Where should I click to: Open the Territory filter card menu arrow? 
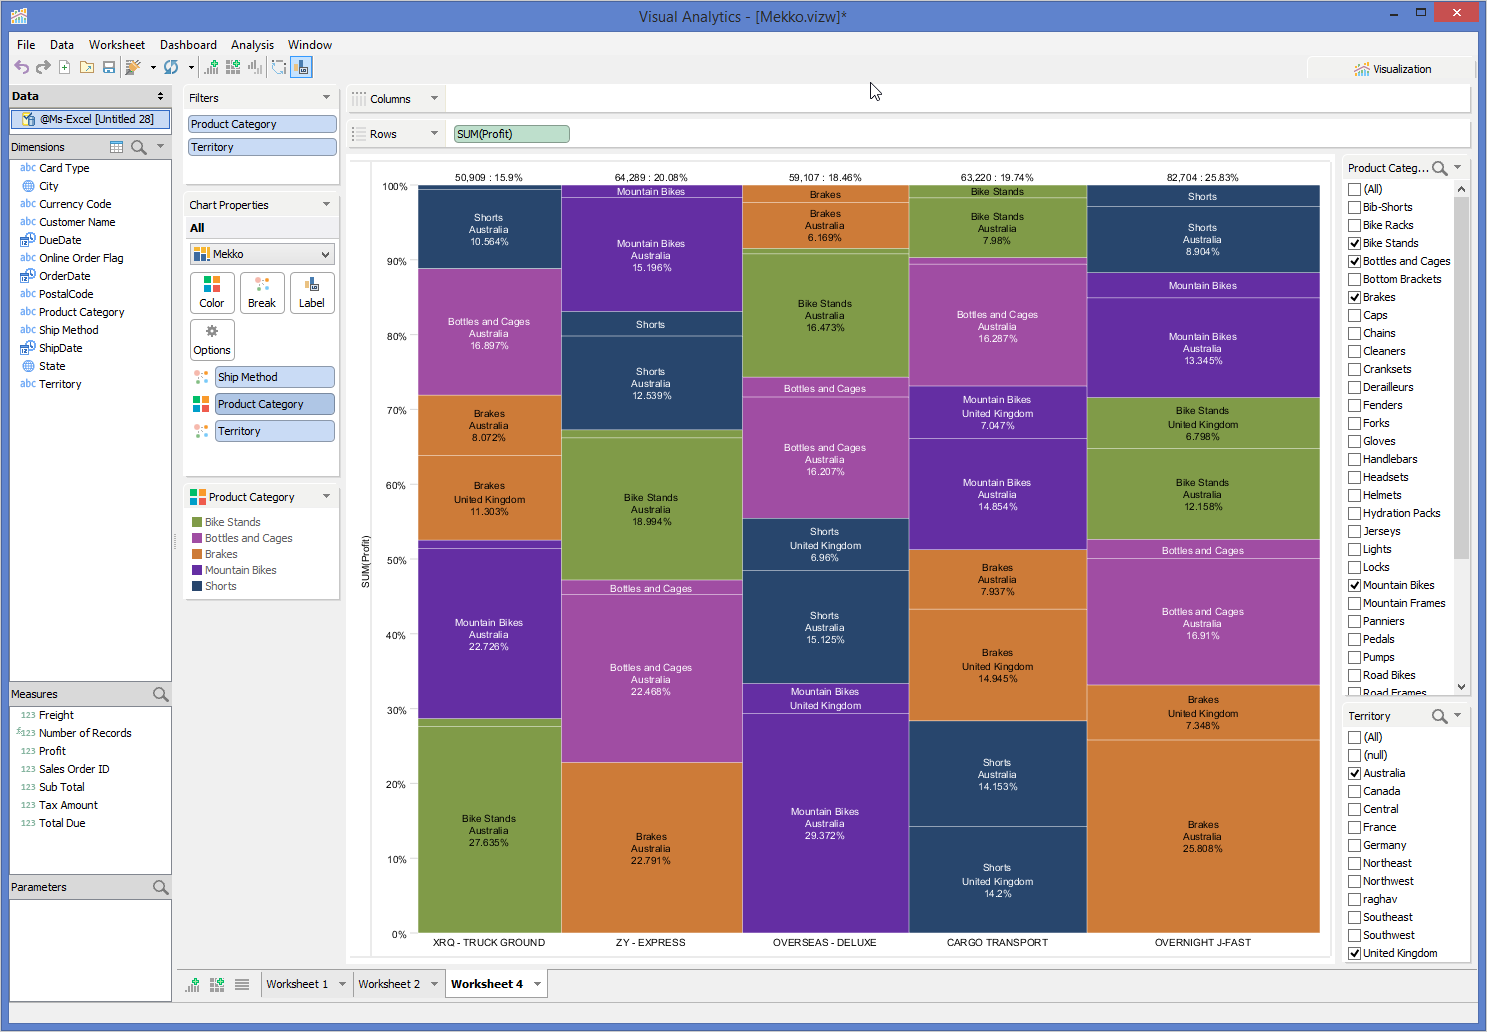tap(1457, 715)
